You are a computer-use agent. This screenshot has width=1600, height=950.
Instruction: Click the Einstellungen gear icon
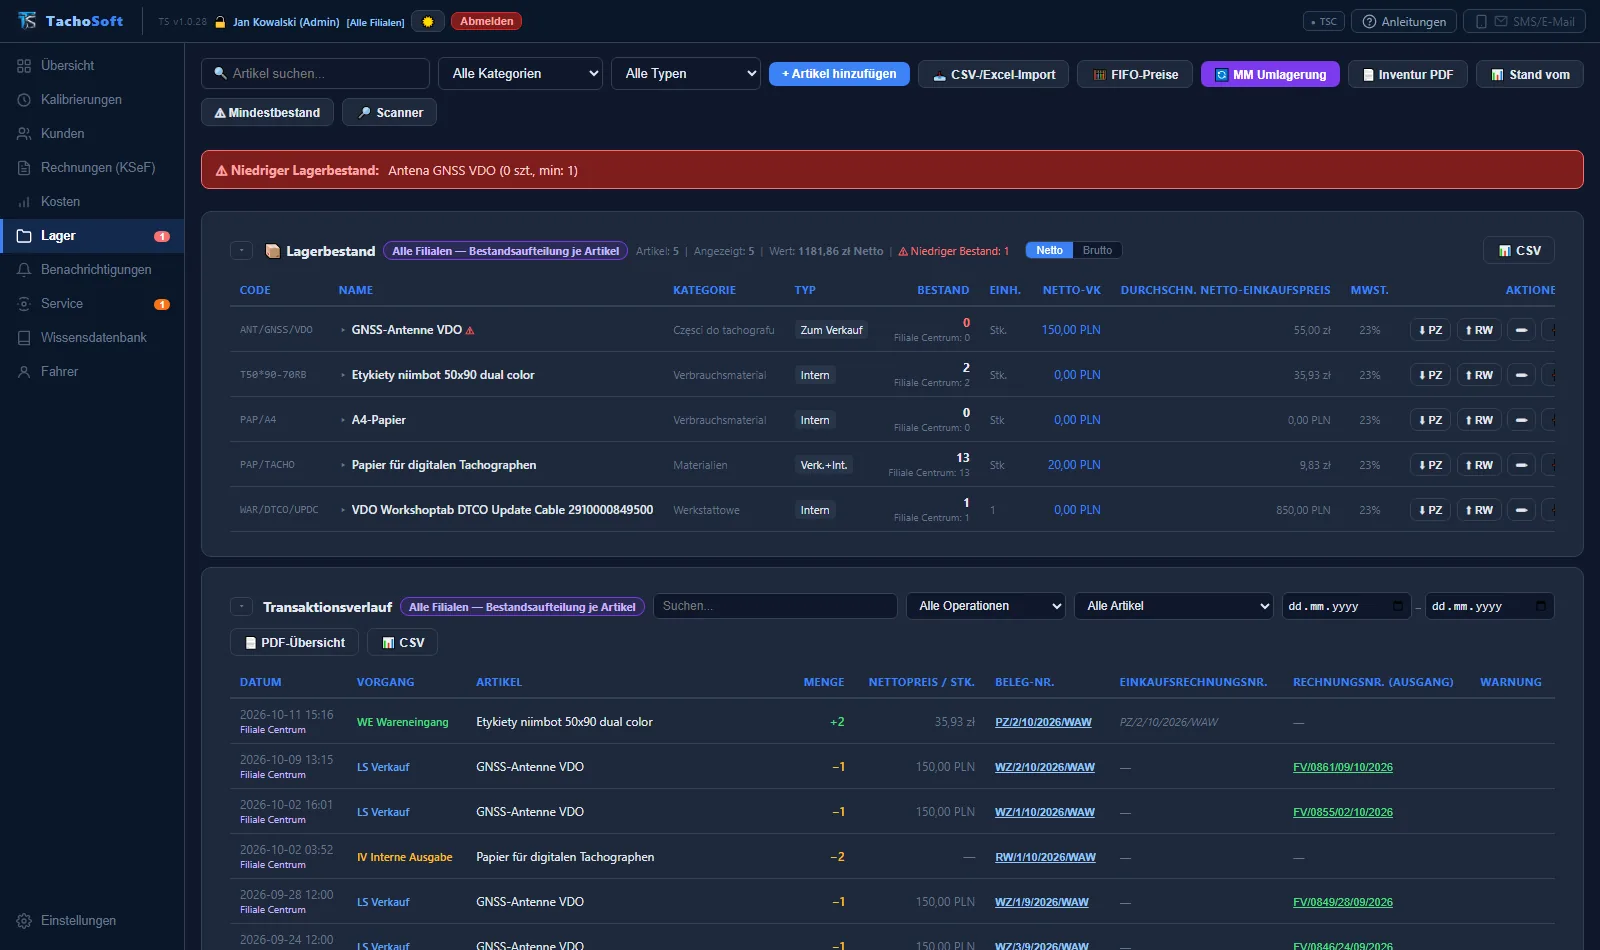pos(24,921)
